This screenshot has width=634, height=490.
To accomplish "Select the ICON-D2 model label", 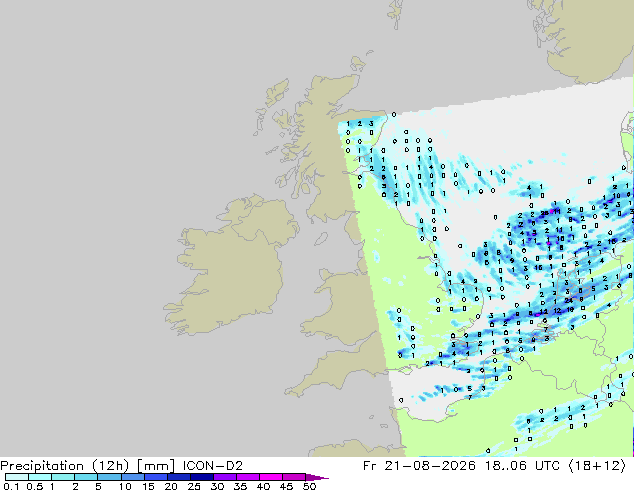I will tap(213, 465).
